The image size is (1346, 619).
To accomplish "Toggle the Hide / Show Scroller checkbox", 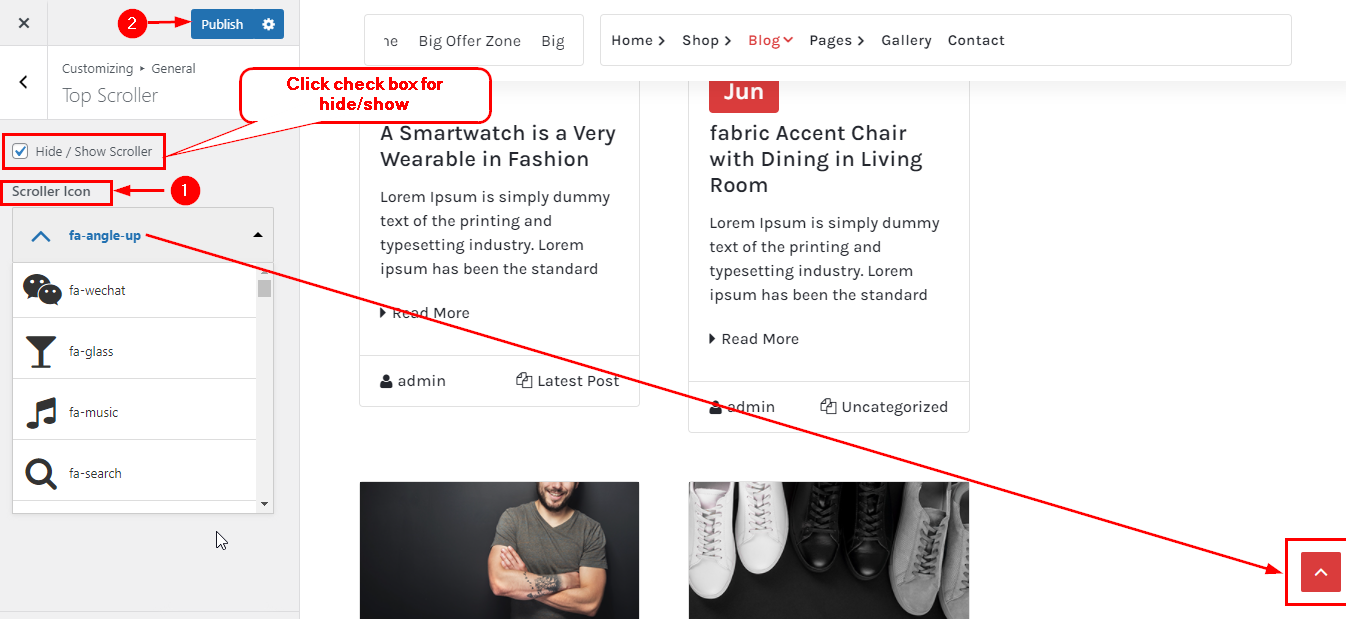I will (x=20, y=151).
